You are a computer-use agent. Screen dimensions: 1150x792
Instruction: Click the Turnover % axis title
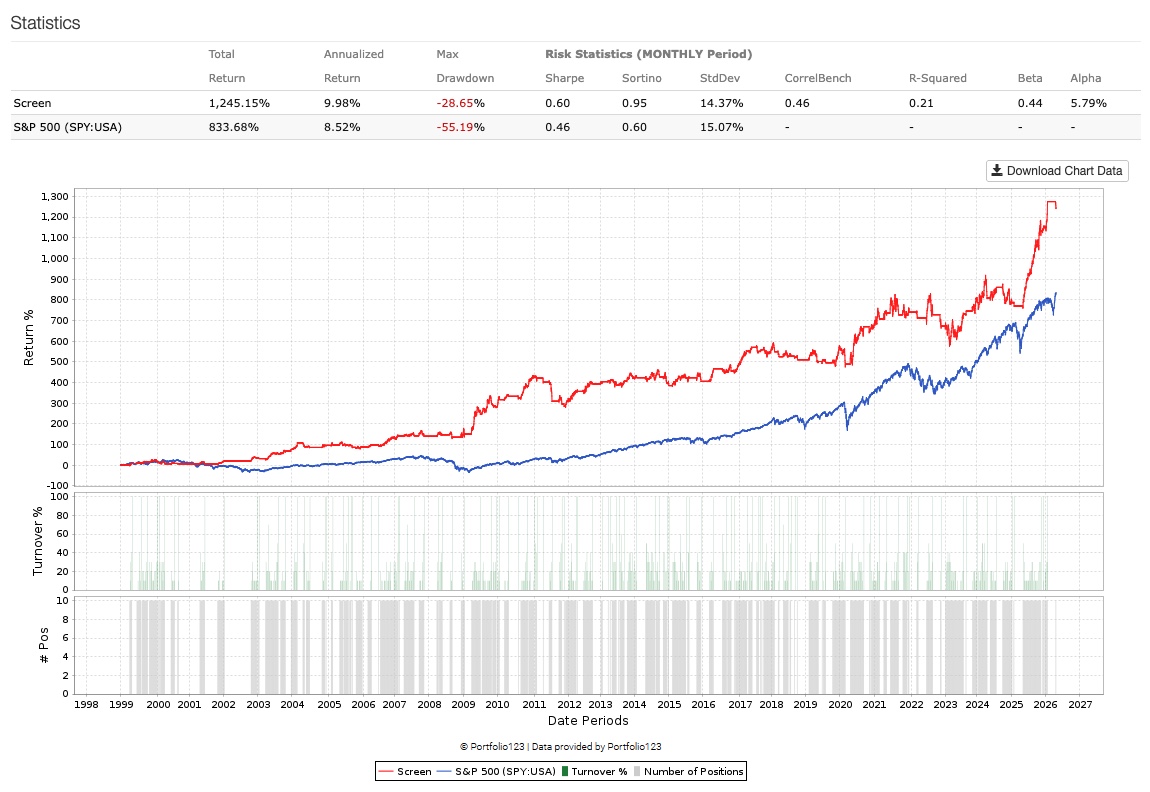point(37,541)
